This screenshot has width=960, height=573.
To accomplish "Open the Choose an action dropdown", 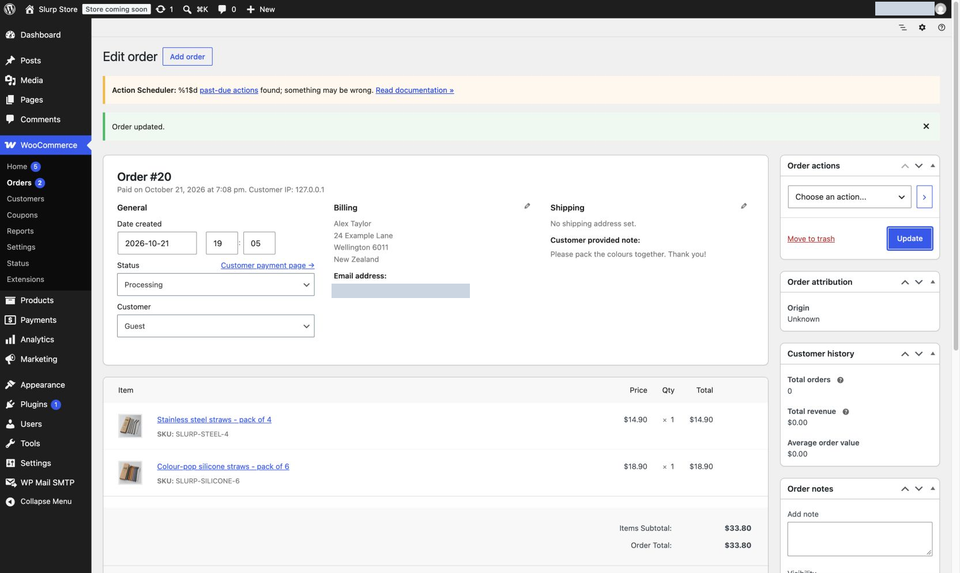I will (x=849, y=197).
